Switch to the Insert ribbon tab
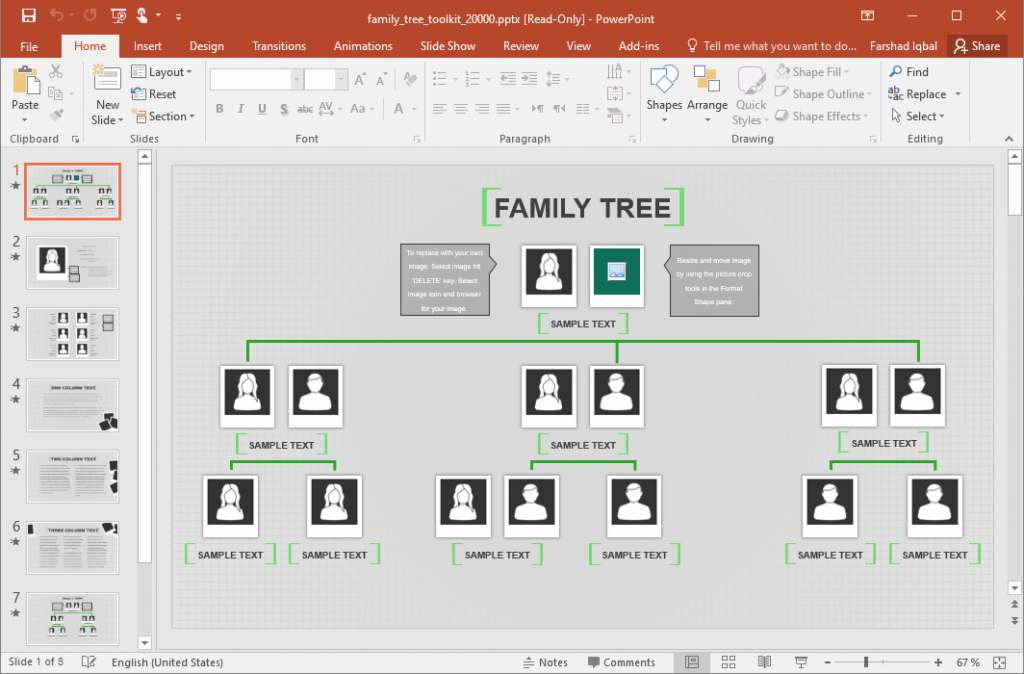Screen dimensions: 1024x674 tap(147, 45)
